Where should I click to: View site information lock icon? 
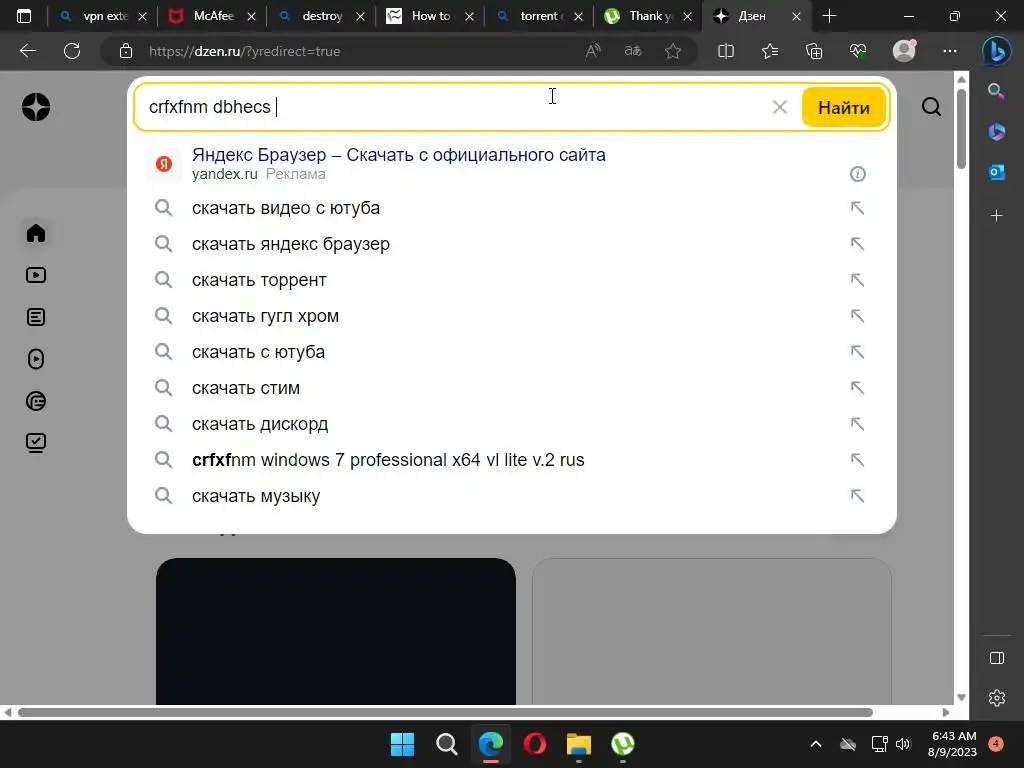[x=126, y=51]
